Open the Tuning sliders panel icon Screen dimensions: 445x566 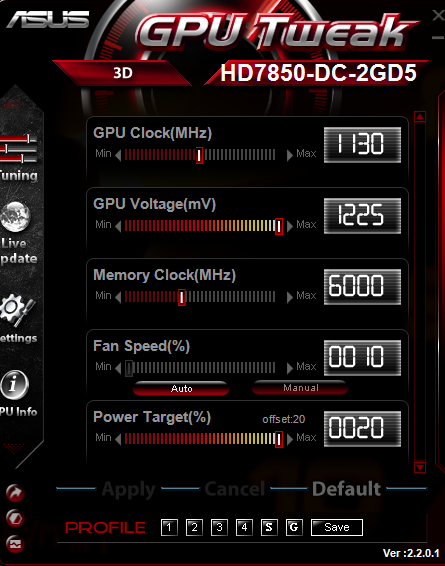pos(18,149)
